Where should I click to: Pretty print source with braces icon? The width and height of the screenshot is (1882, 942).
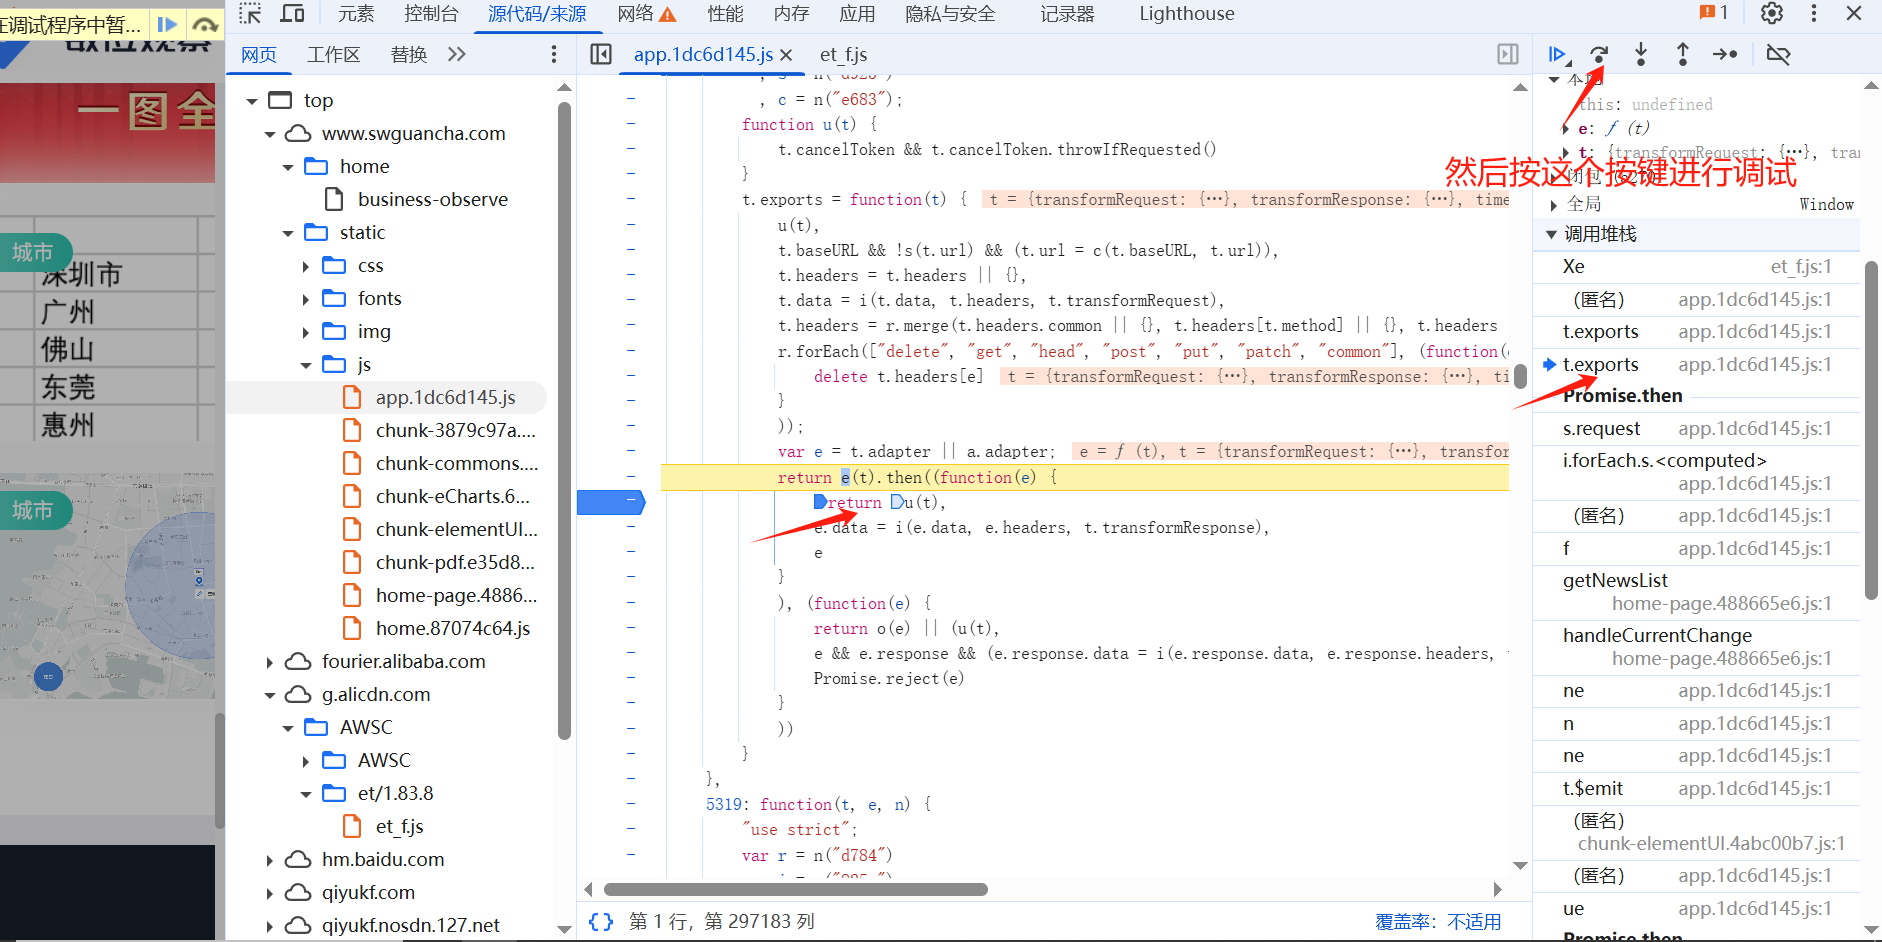[x=601, y=921]
